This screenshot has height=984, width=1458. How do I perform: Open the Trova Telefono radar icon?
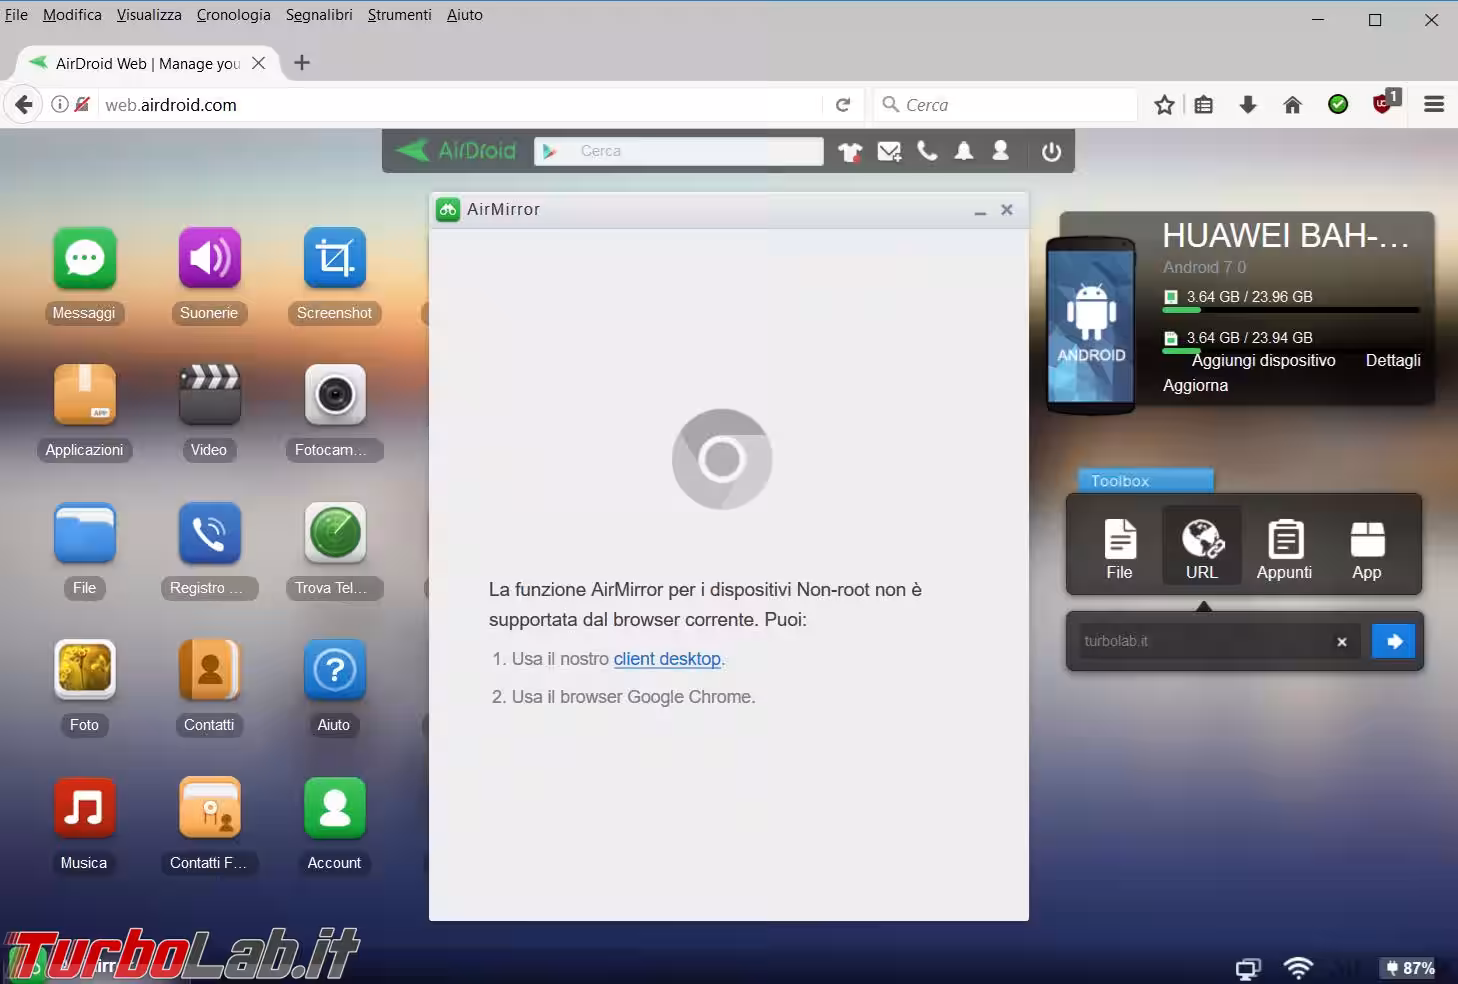[x=334, y=533]
